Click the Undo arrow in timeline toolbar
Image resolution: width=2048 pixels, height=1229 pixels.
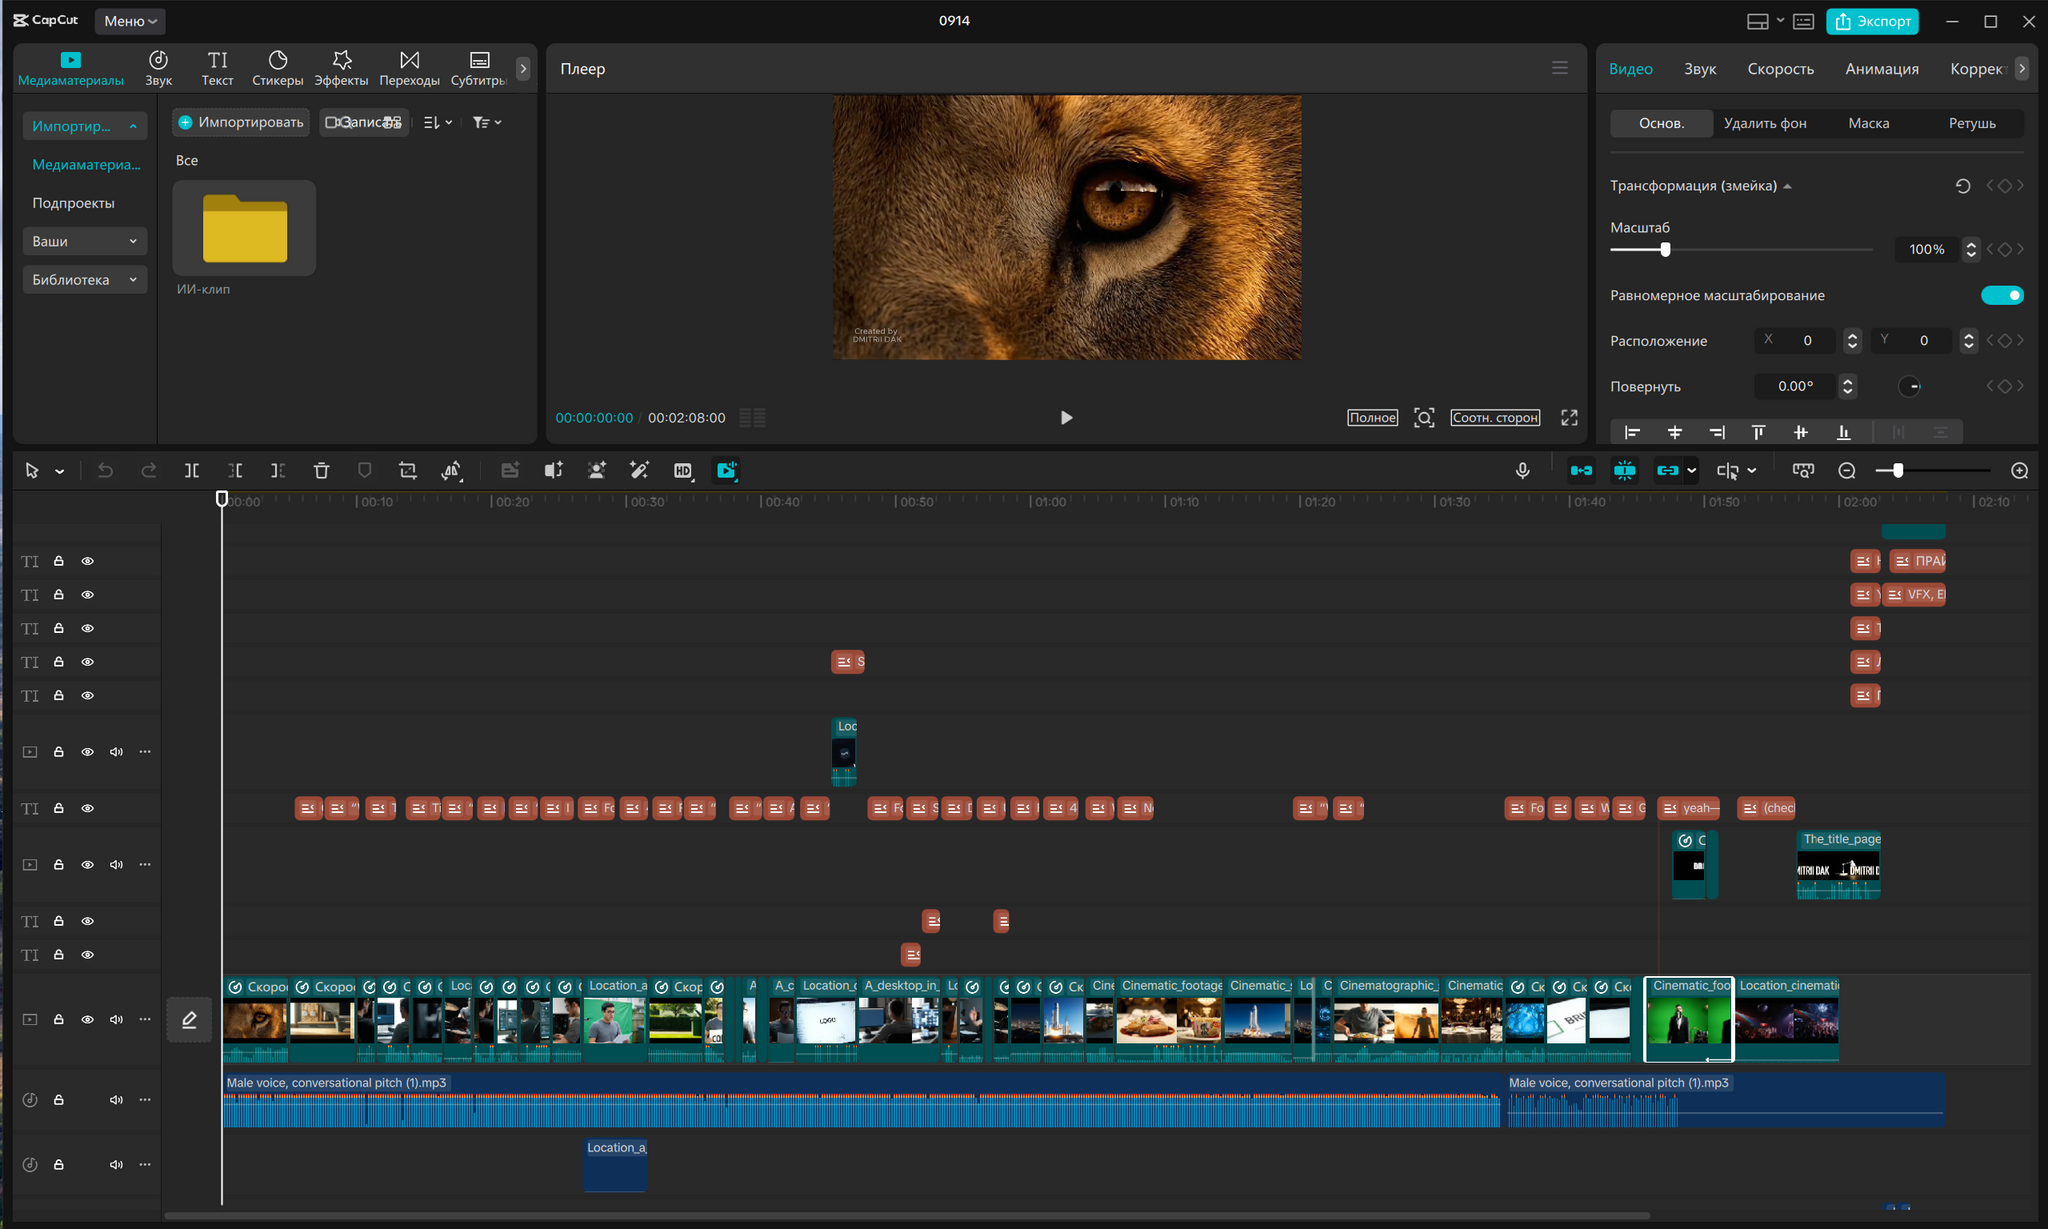[x=105, y=470]
